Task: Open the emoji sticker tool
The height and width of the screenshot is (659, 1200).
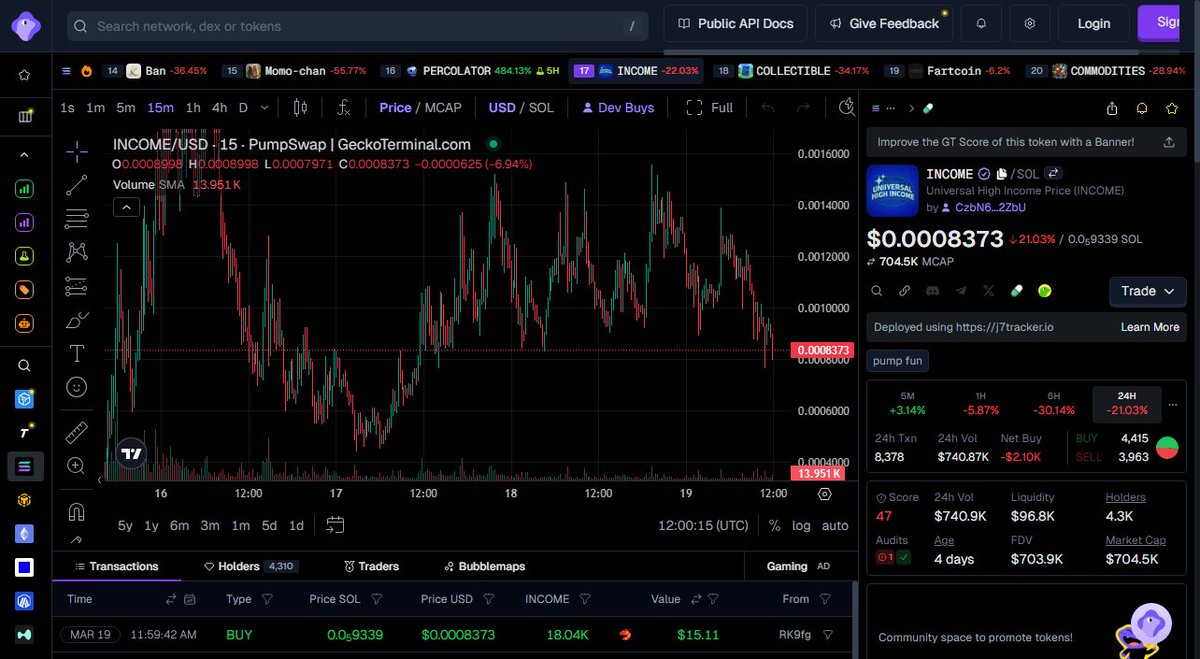Action: [x=76, y=386]
